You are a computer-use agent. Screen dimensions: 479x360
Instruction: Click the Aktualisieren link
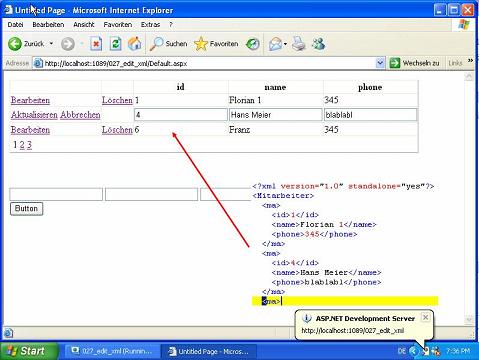34,115
